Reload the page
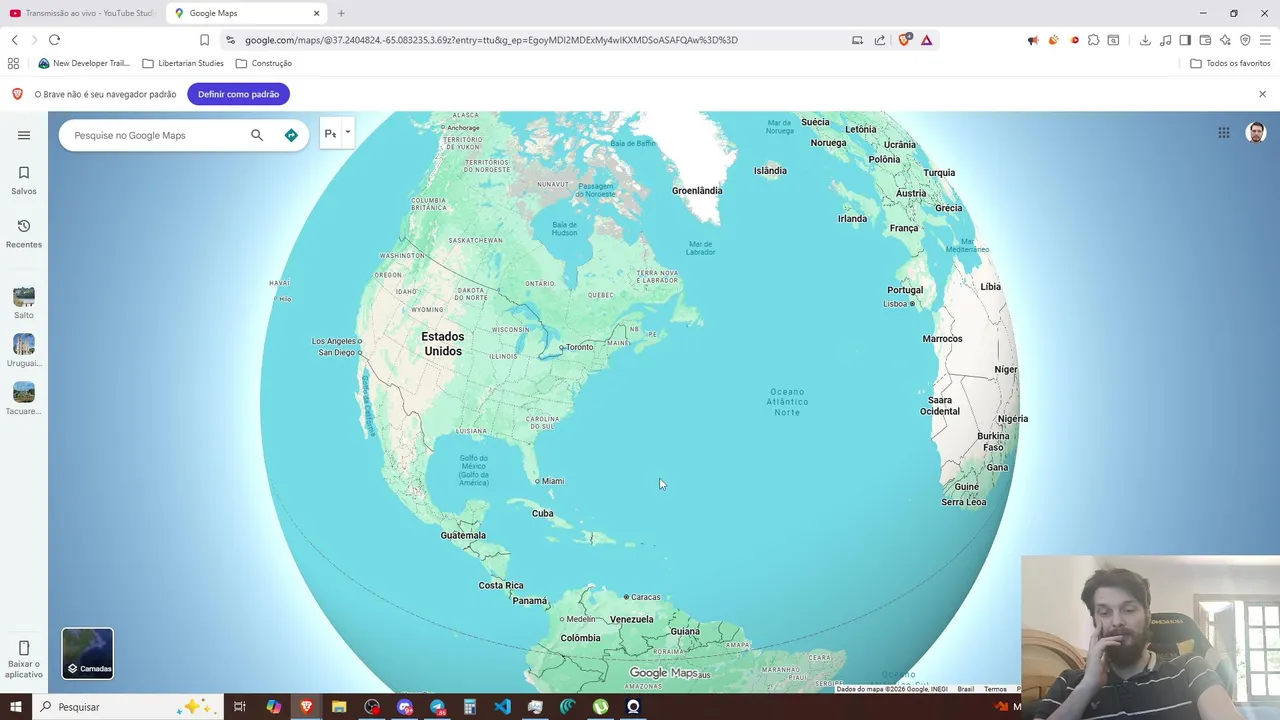The width and height of the screenshot is (1280, 720). point(54,40)
